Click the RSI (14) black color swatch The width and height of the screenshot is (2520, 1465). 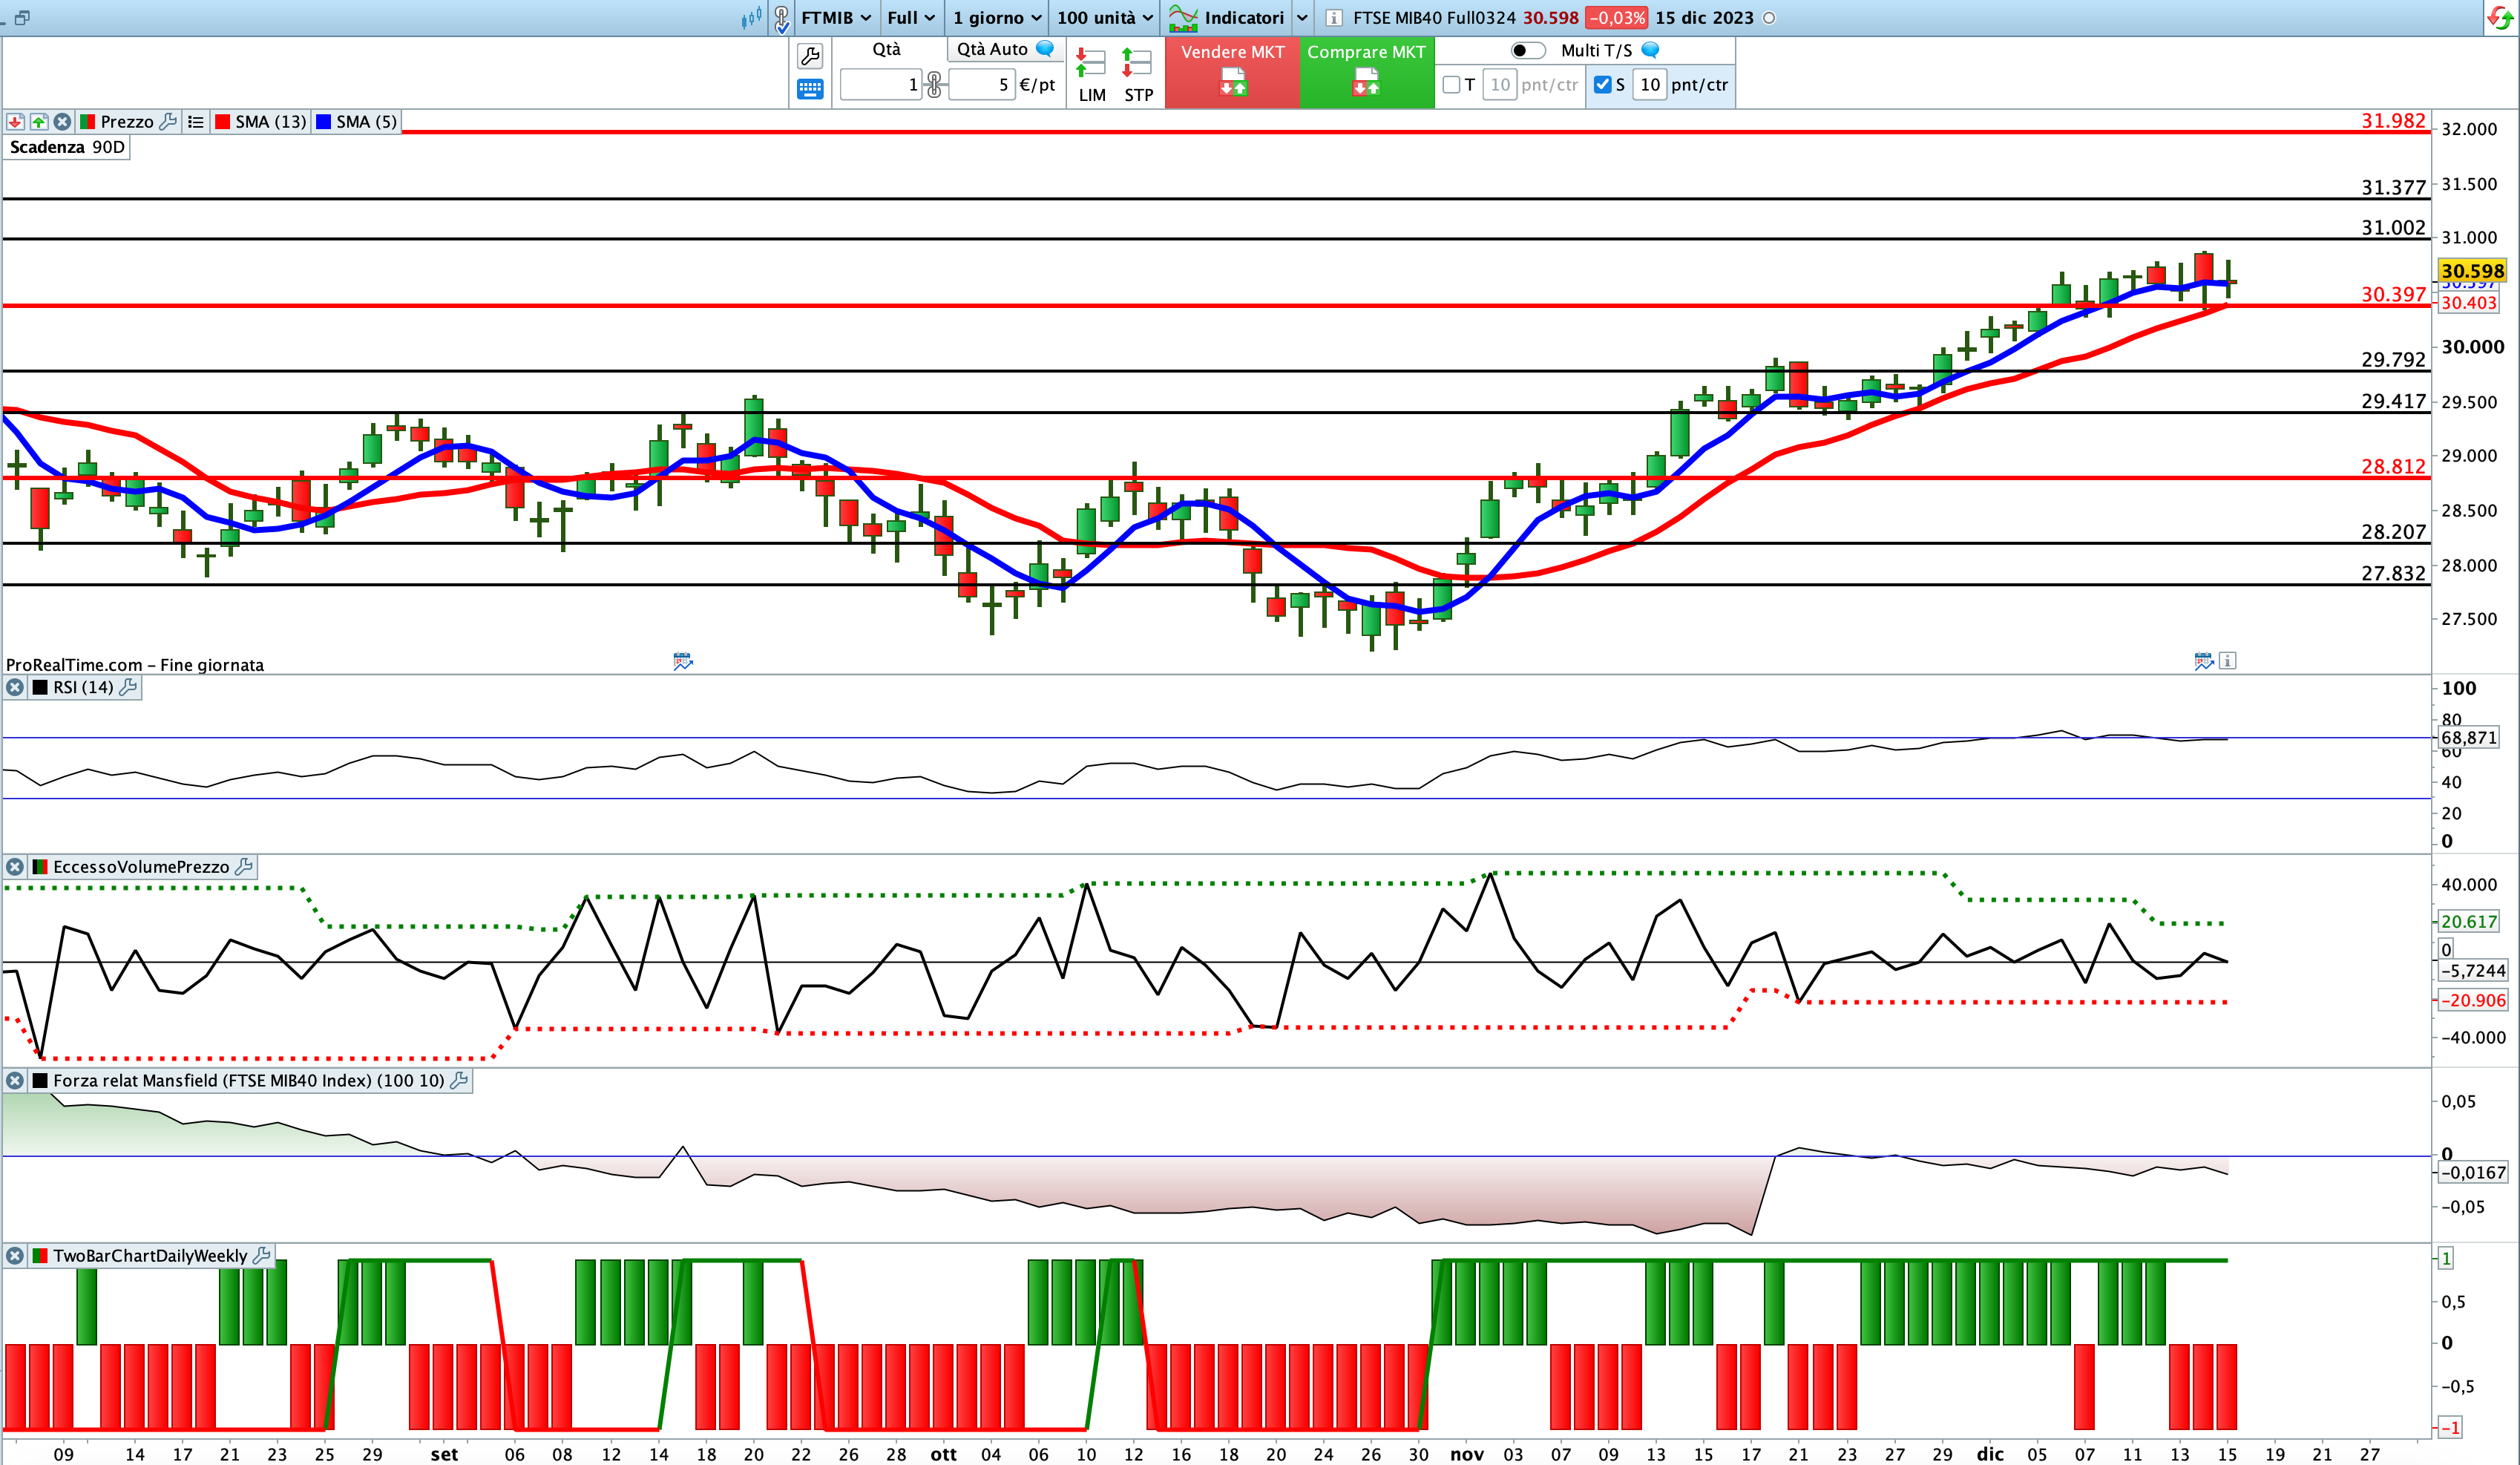(x=40, y=687)
